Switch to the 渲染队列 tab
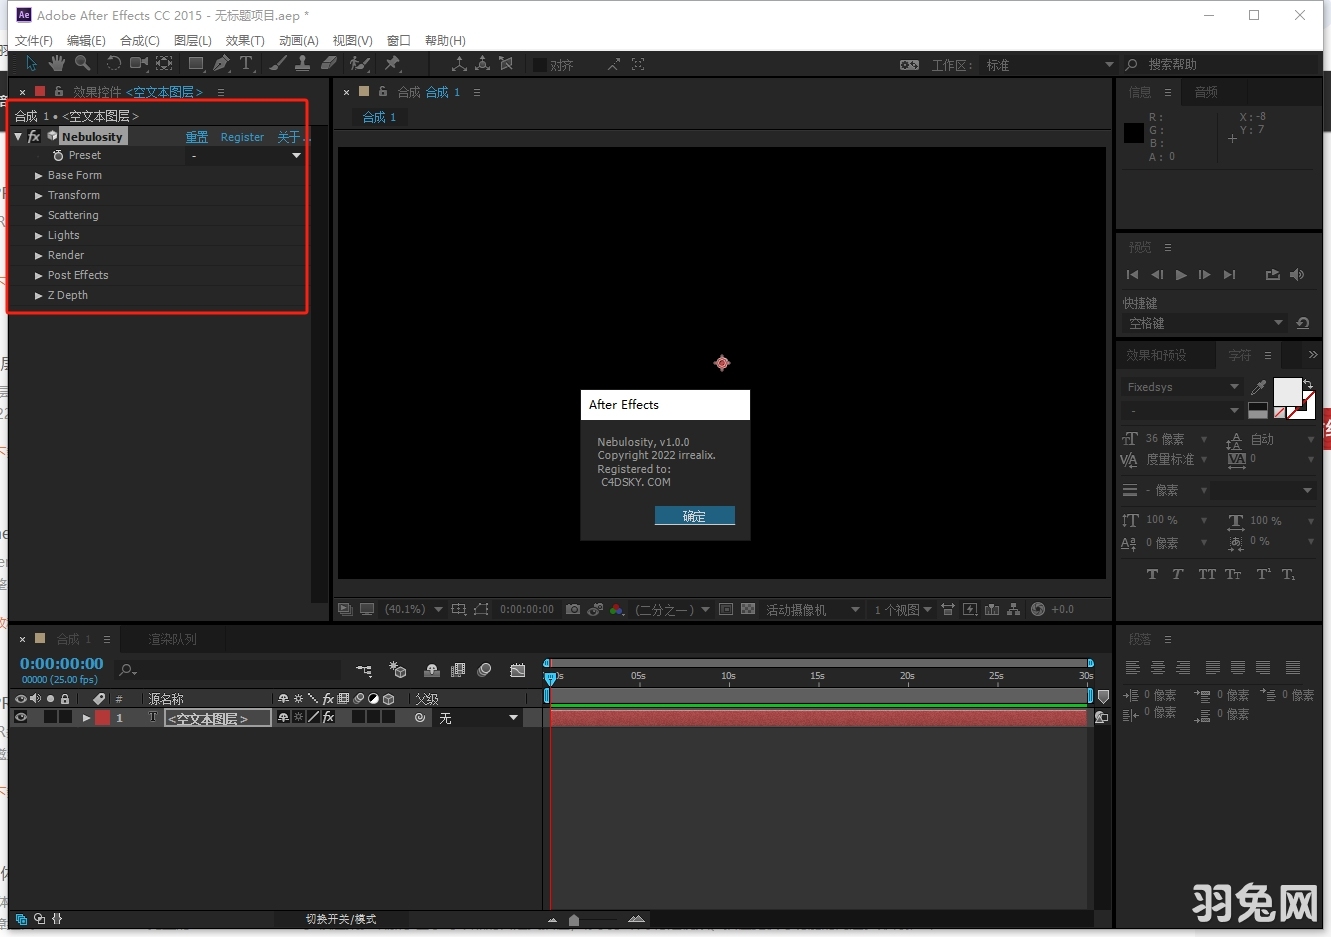Viewport: 1331px width, 937px height. (172, 639)
